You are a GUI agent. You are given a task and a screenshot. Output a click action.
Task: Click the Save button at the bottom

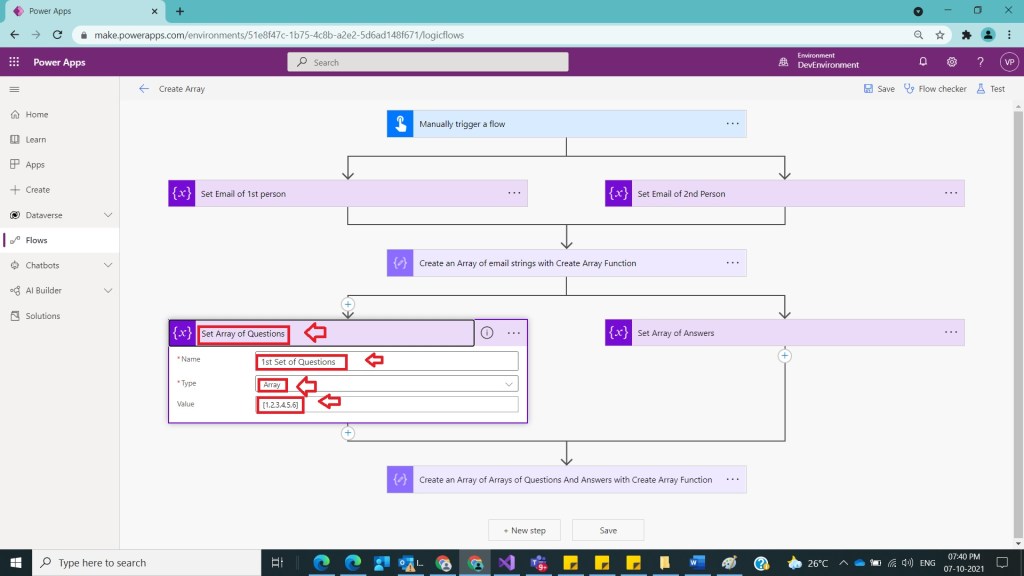coord(608,530)
